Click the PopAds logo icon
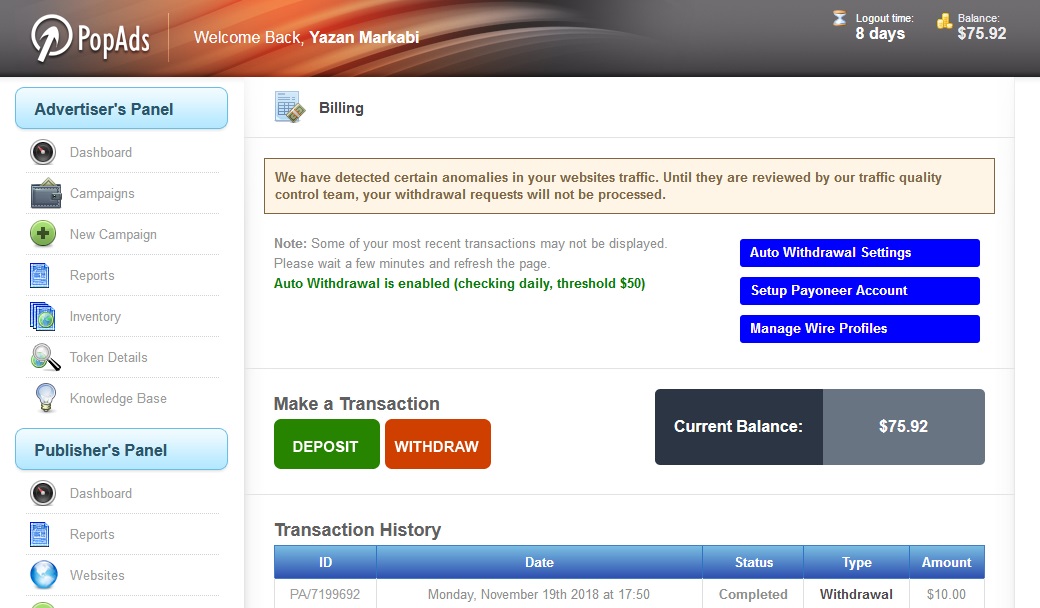 tap(51, 38)
